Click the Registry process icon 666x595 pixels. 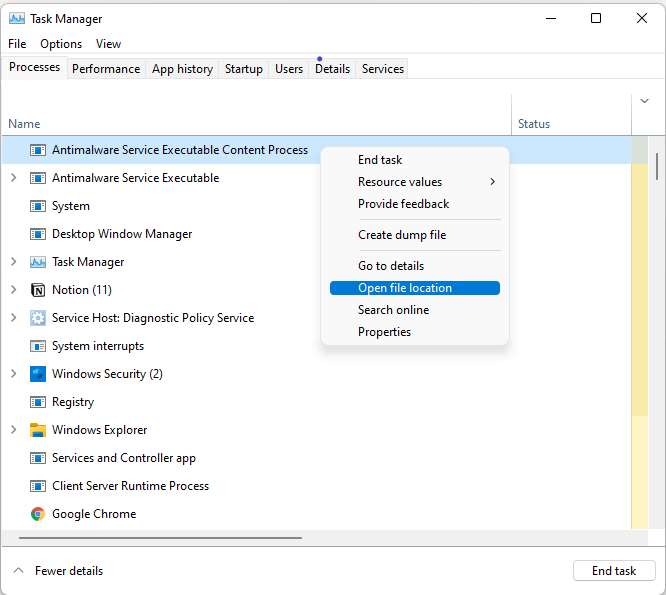(38, 402)
